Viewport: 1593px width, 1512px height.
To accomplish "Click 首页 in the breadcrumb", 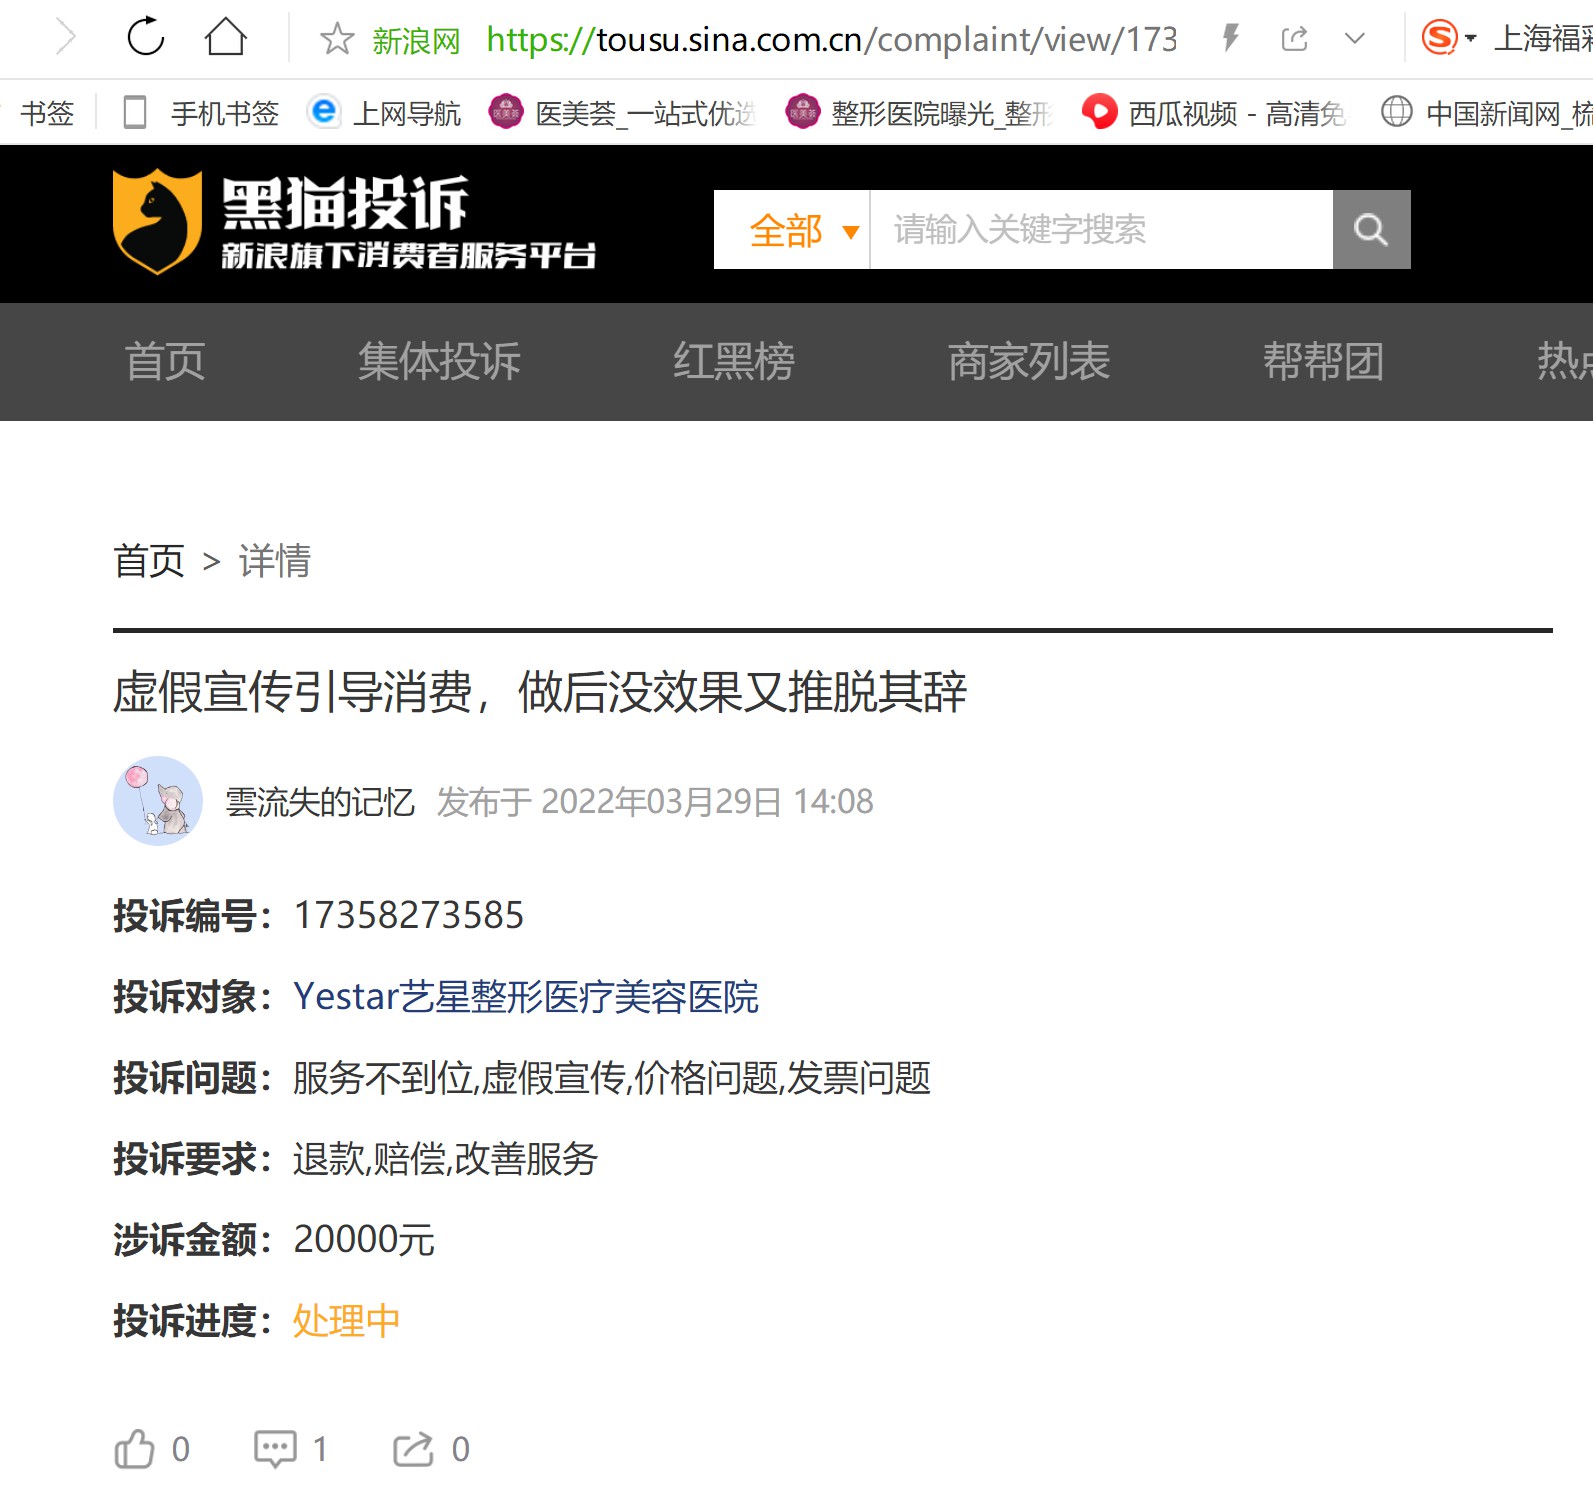I will click(x=149, y=561).
